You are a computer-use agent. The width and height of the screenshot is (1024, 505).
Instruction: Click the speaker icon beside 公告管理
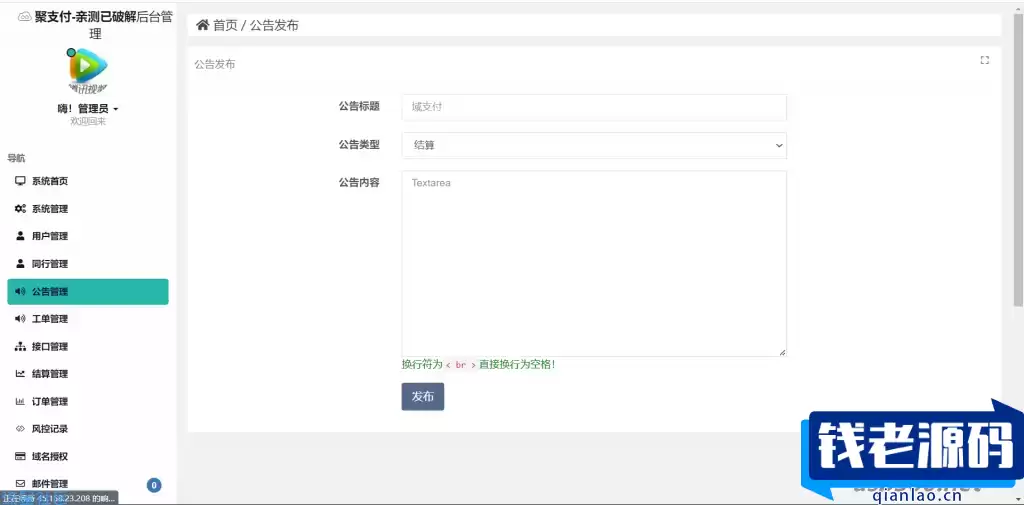(x=20, y=291)
